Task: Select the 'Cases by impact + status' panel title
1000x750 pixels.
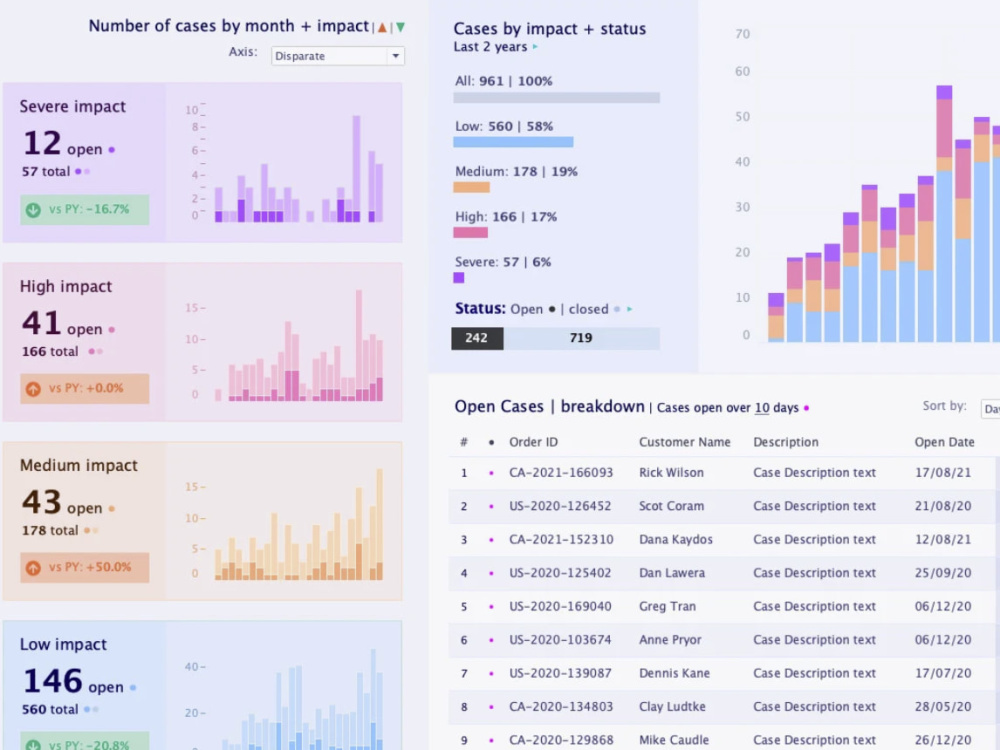Action: [550, 29]
